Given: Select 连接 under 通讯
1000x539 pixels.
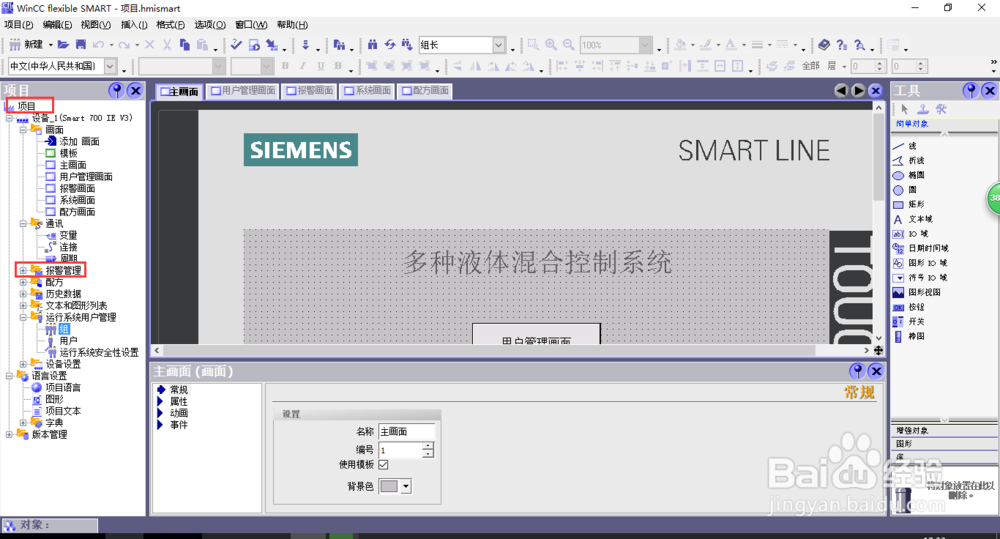Looking at the screenshot, I should pos(68,247).
